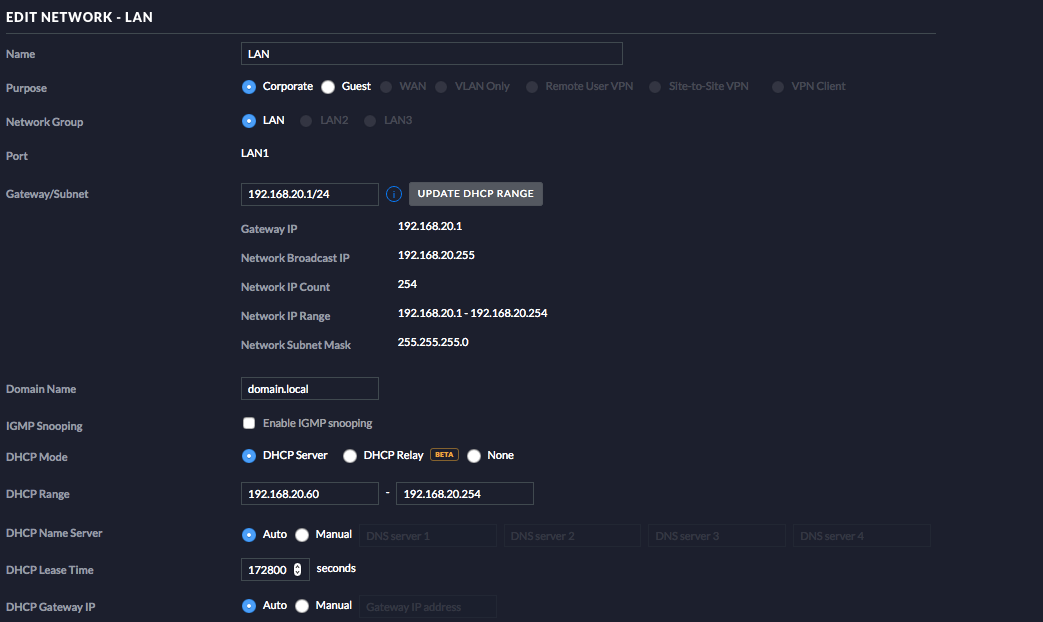Click the UPDATE DHCP RANGE button
This screenshot has height=622, width=1043.
[476, 194]
